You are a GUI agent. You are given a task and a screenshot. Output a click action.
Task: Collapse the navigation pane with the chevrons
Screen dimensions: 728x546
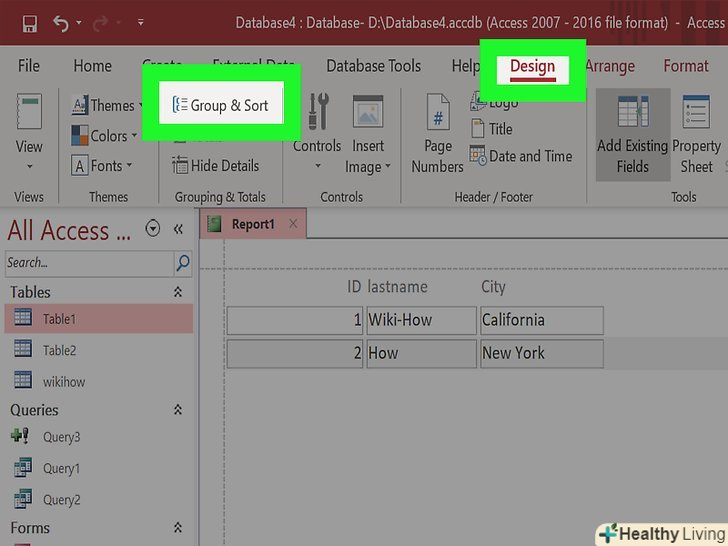click(x=178, y=229)
